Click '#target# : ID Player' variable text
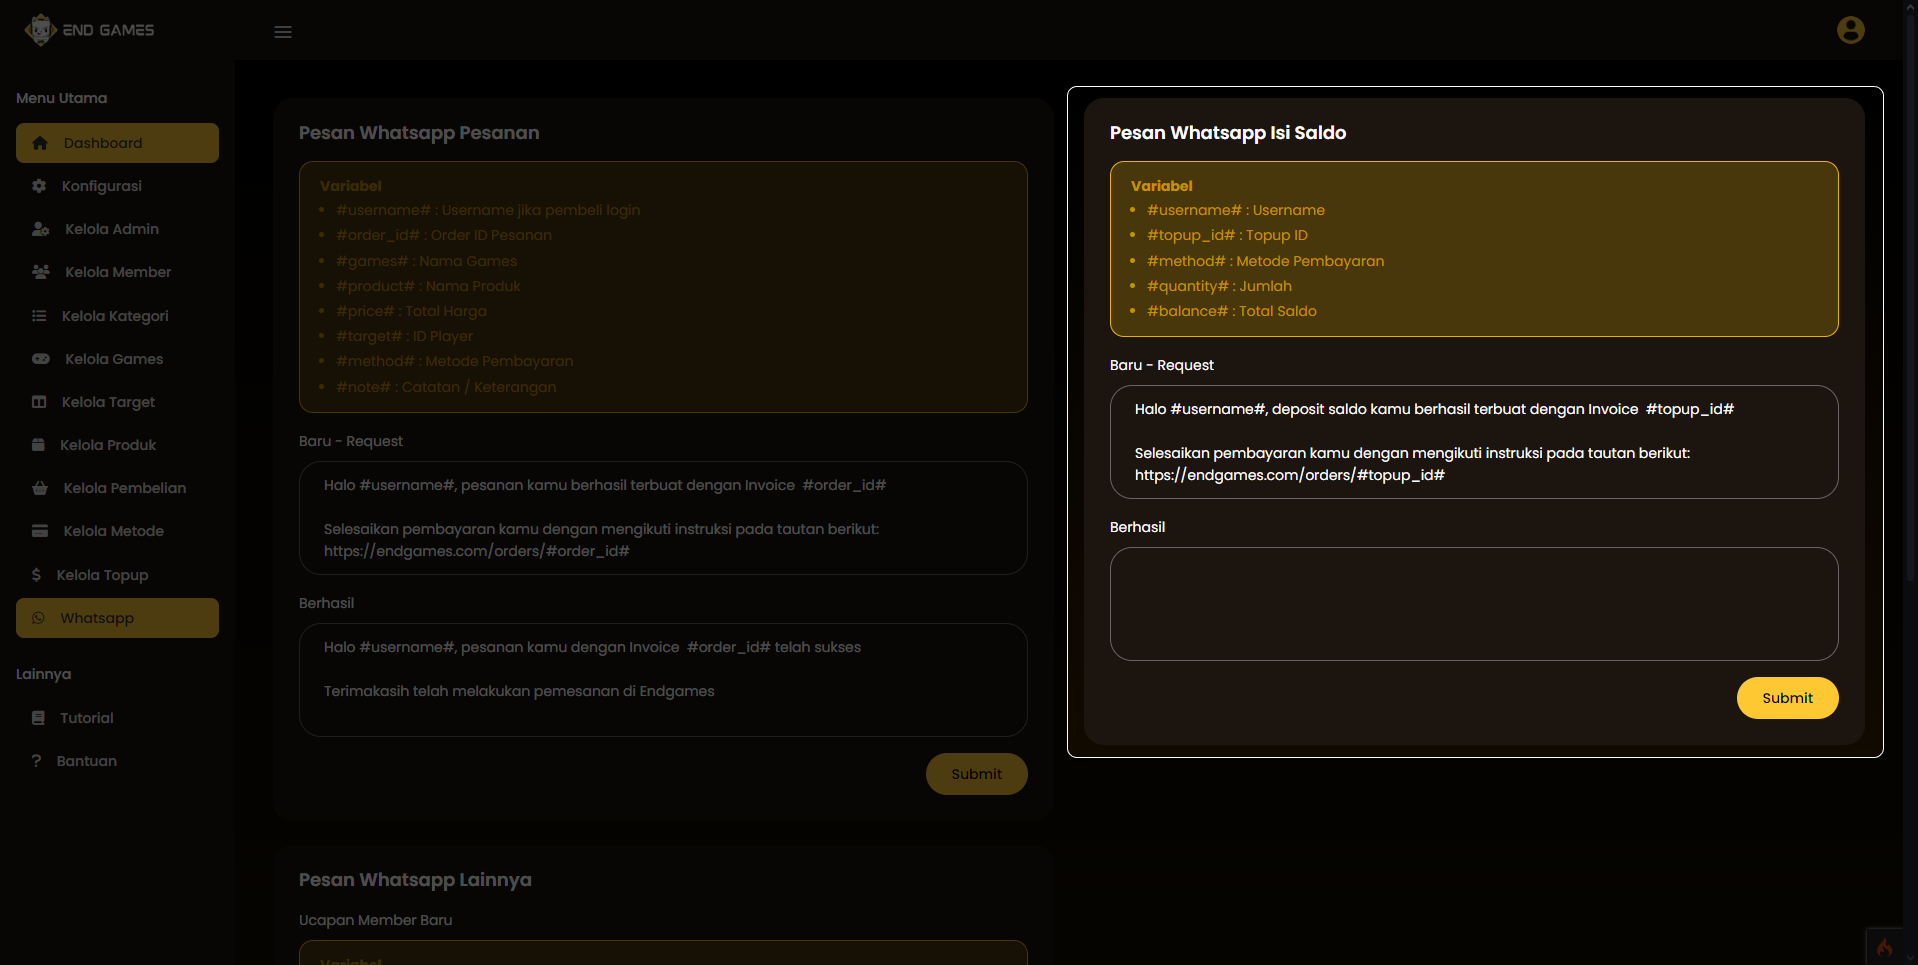 tap(405, 336)
